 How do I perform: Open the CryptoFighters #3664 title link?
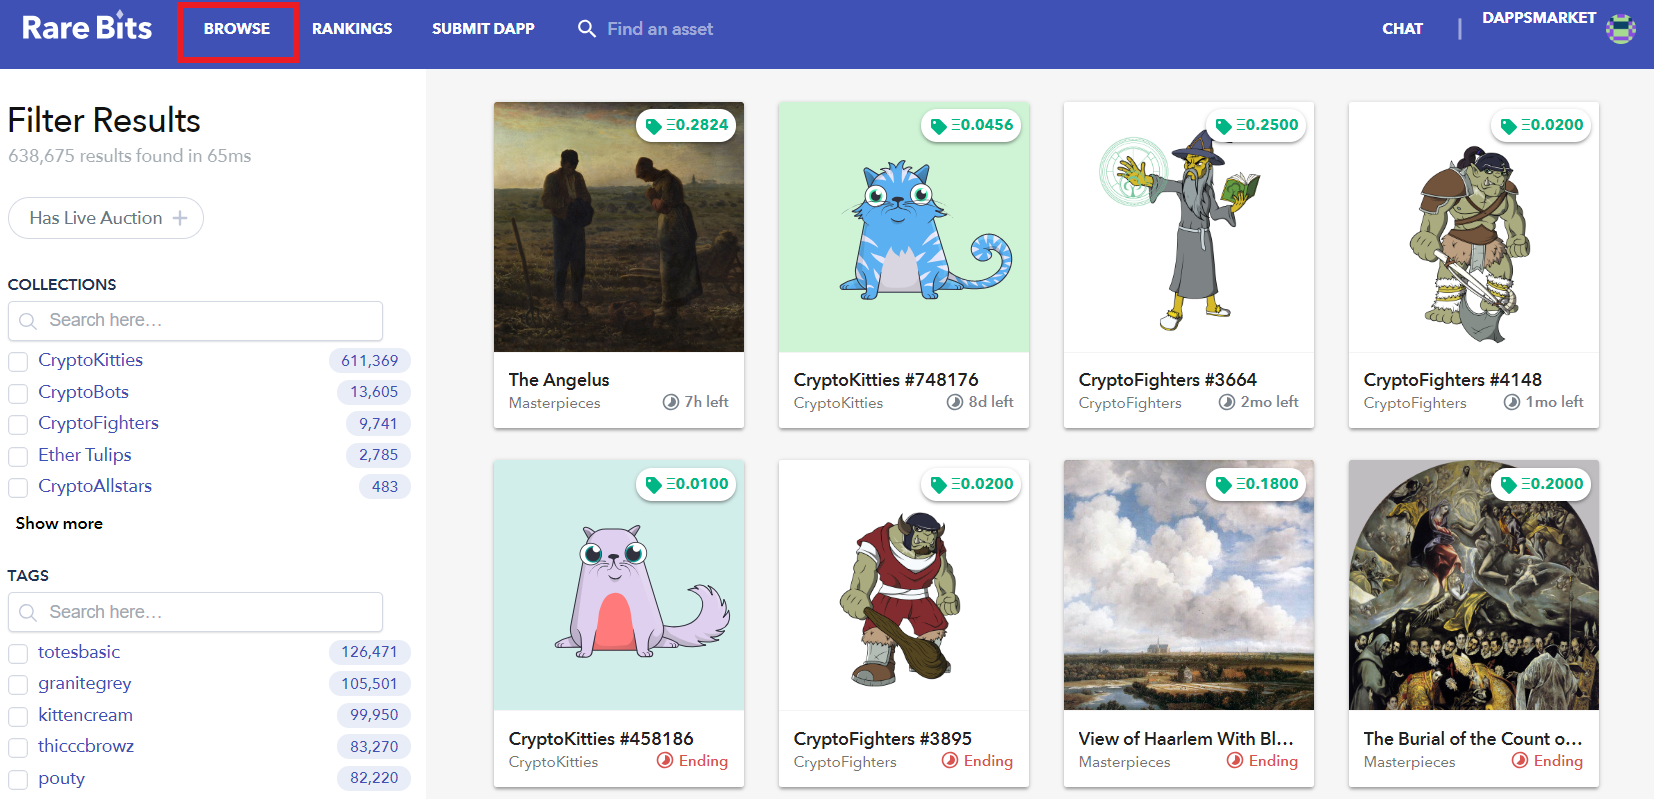[x=1167, y=380]
